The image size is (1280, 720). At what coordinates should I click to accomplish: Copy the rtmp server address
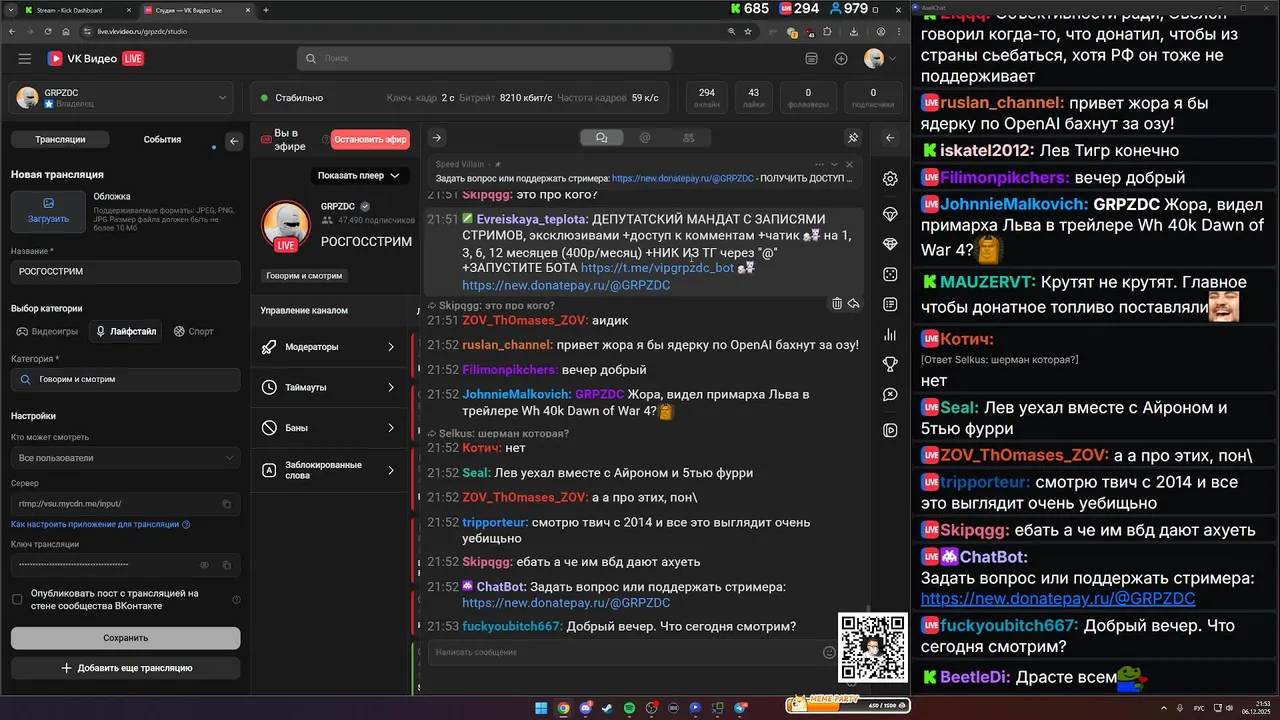(227, 504)
